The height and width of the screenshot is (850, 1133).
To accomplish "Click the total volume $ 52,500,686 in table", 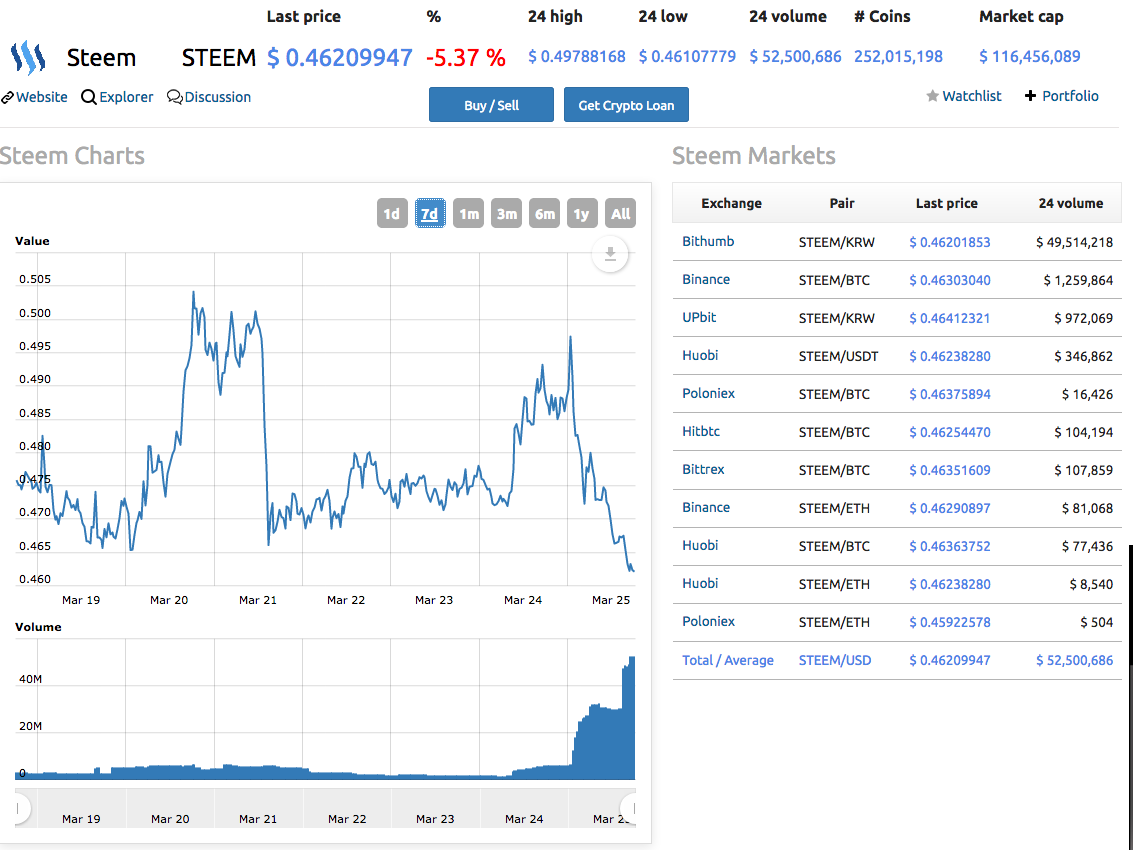I will tap(1074, 660).
